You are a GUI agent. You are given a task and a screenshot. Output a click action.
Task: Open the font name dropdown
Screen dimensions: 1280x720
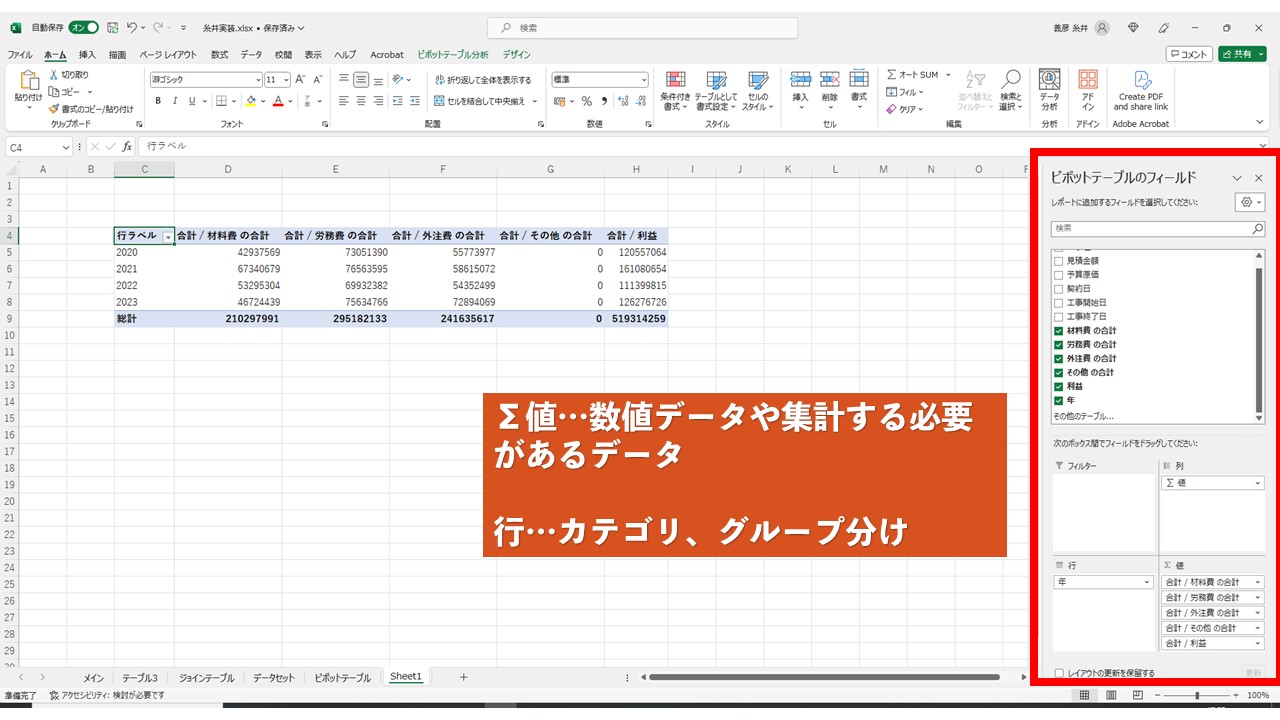(x=257, y=79)
